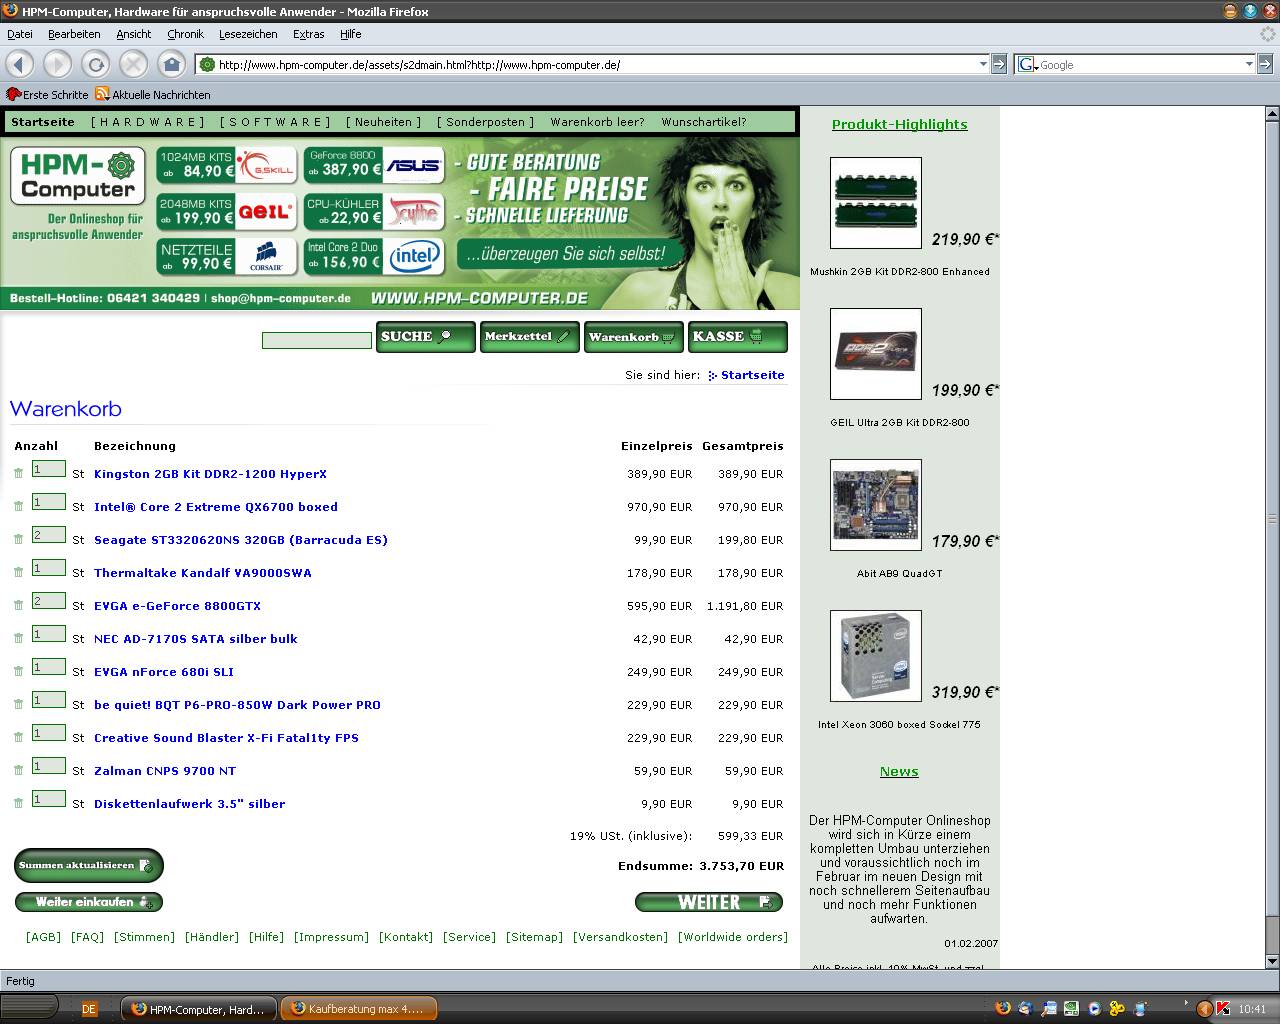Open the Ansicht menu

[133, 34]
